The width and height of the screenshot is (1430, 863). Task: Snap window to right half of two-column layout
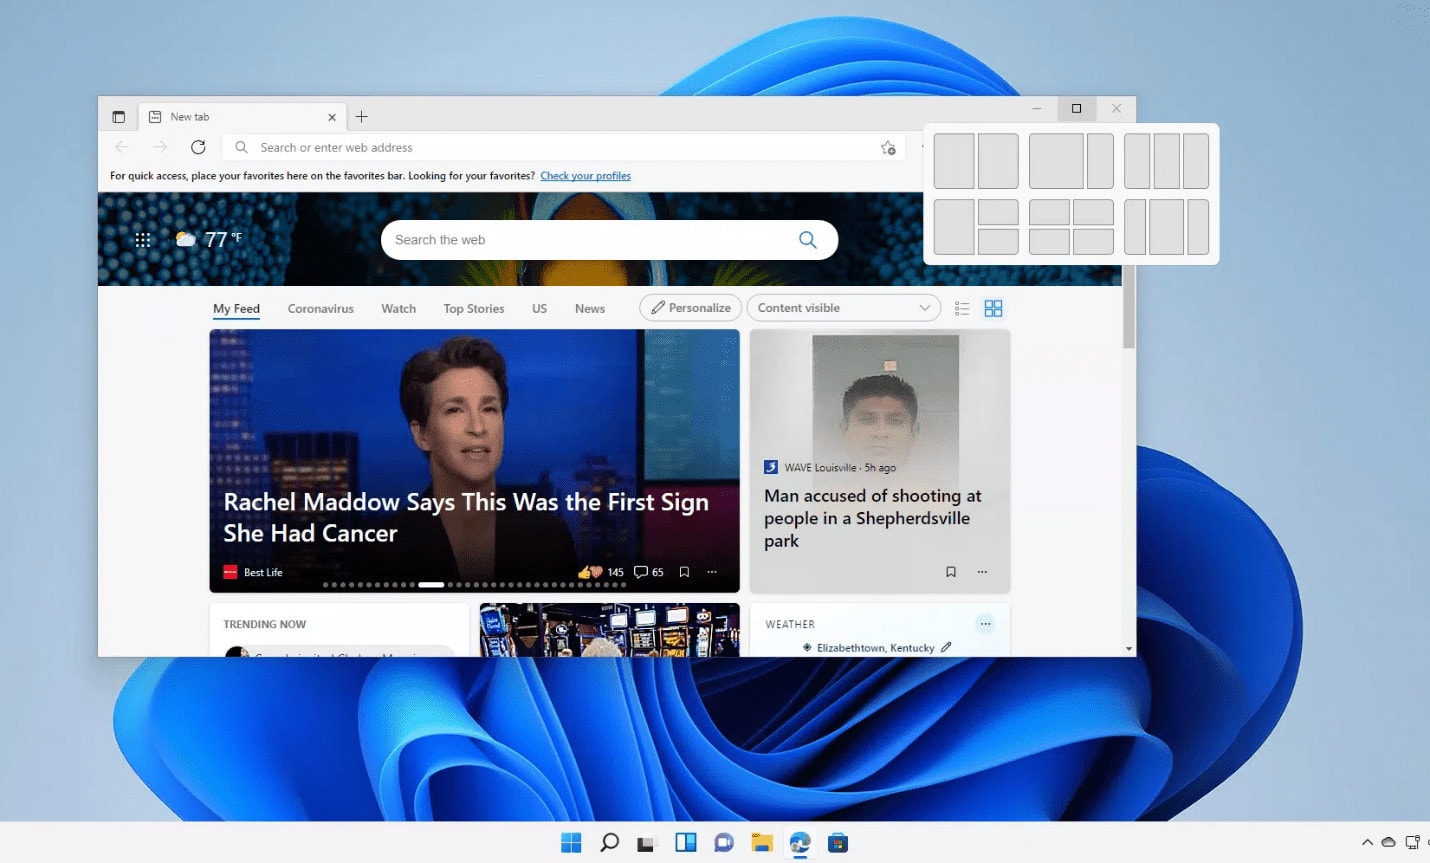click(998, 161)
